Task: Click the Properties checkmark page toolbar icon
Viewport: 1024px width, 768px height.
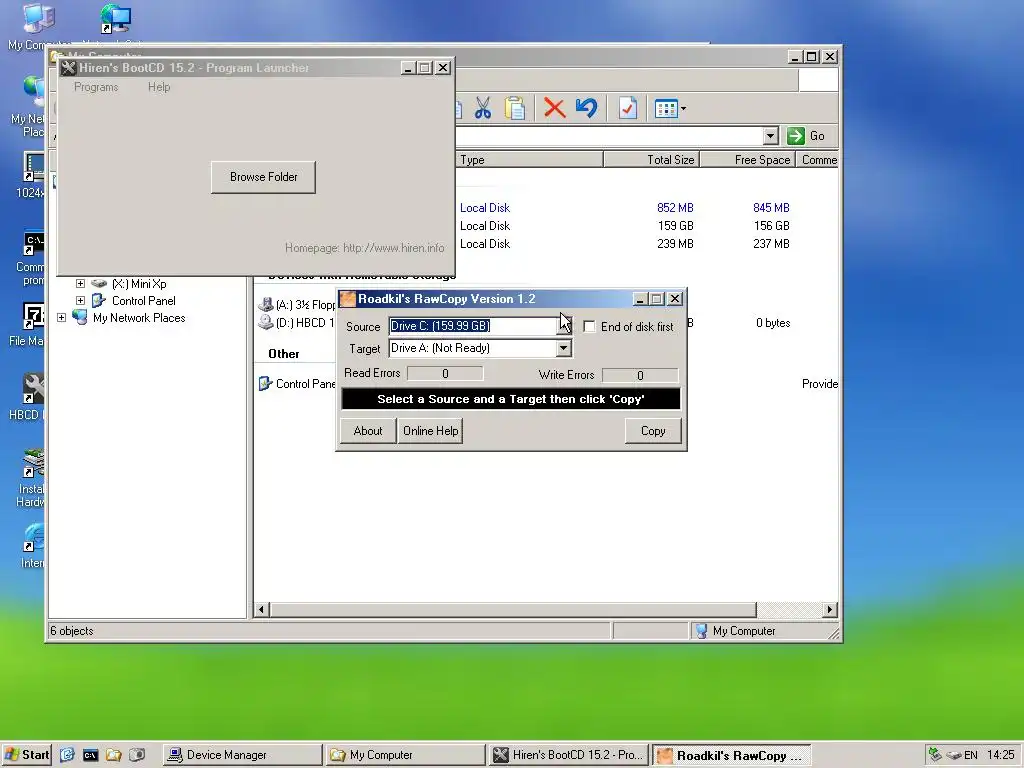Action: tap(628, 108)
